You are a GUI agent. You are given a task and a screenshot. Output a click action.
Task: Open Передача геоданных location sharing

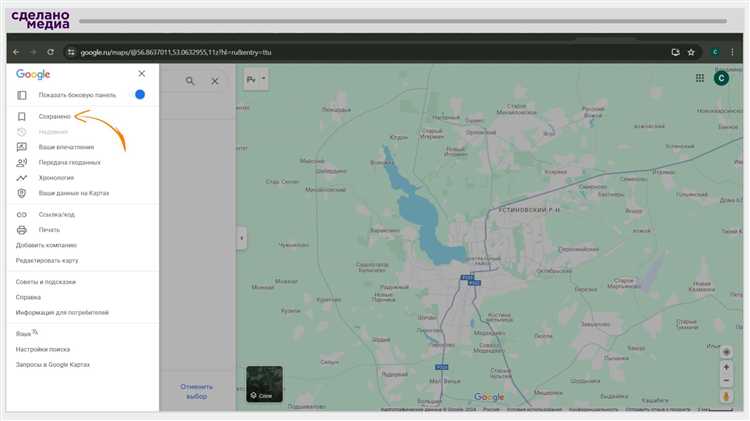tap(69, 162)
